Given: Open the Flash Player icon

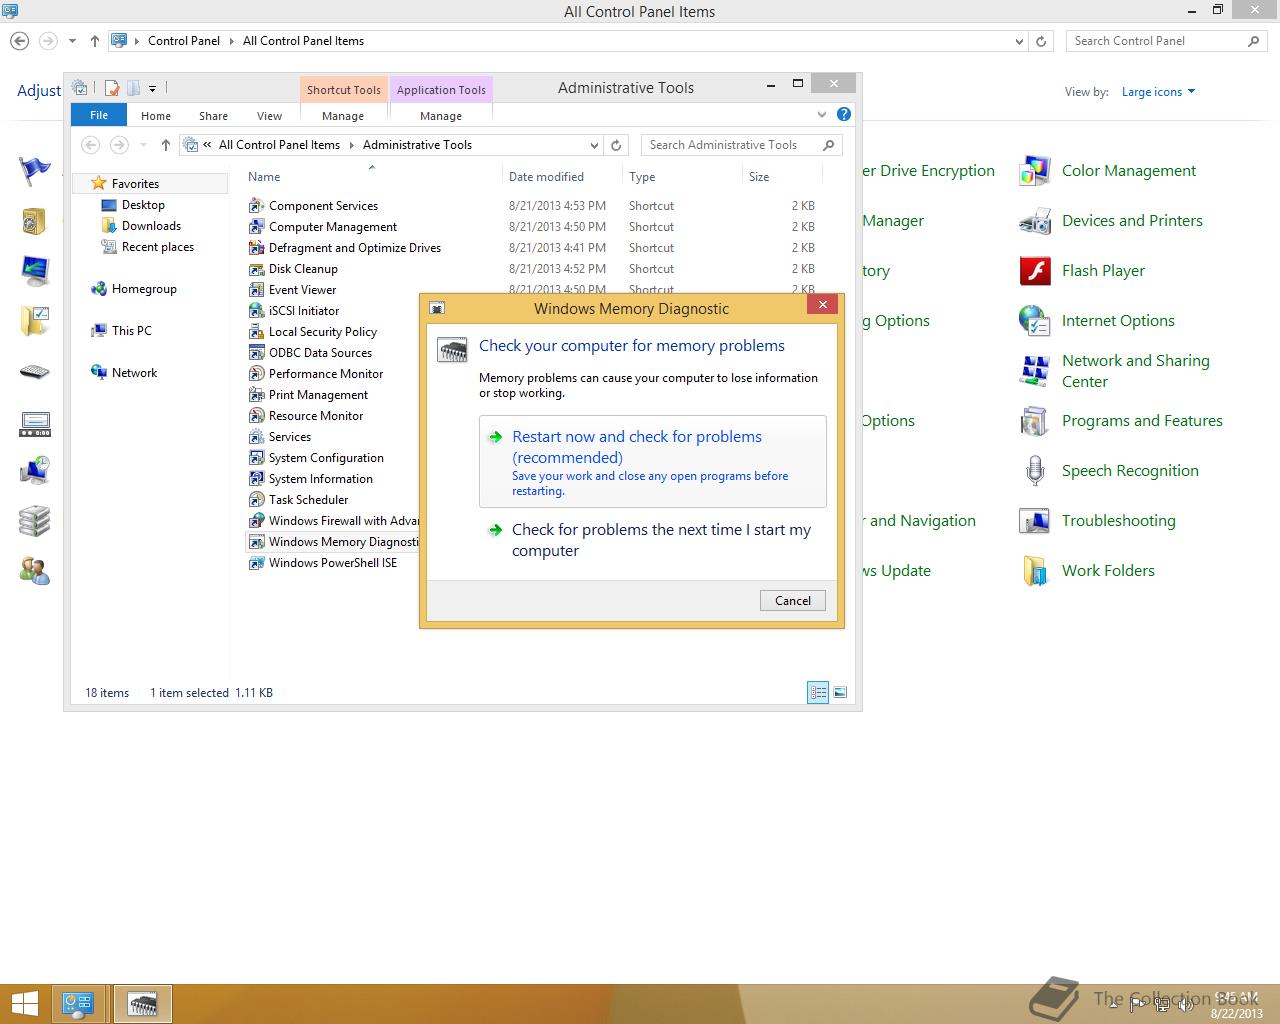Looking at the screenshot, I should point(1034,271).
